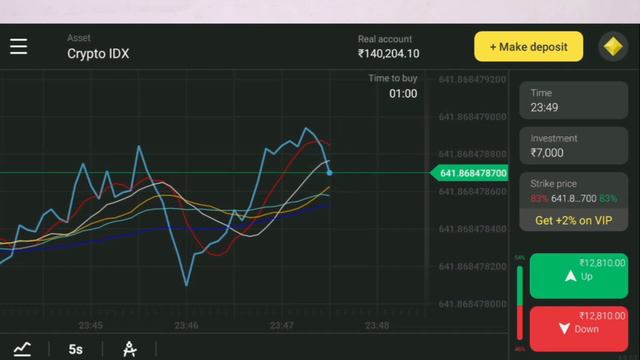Screen dimensions: 640x360
Task: Click the 23:46 time axis label
Action: 186,326
